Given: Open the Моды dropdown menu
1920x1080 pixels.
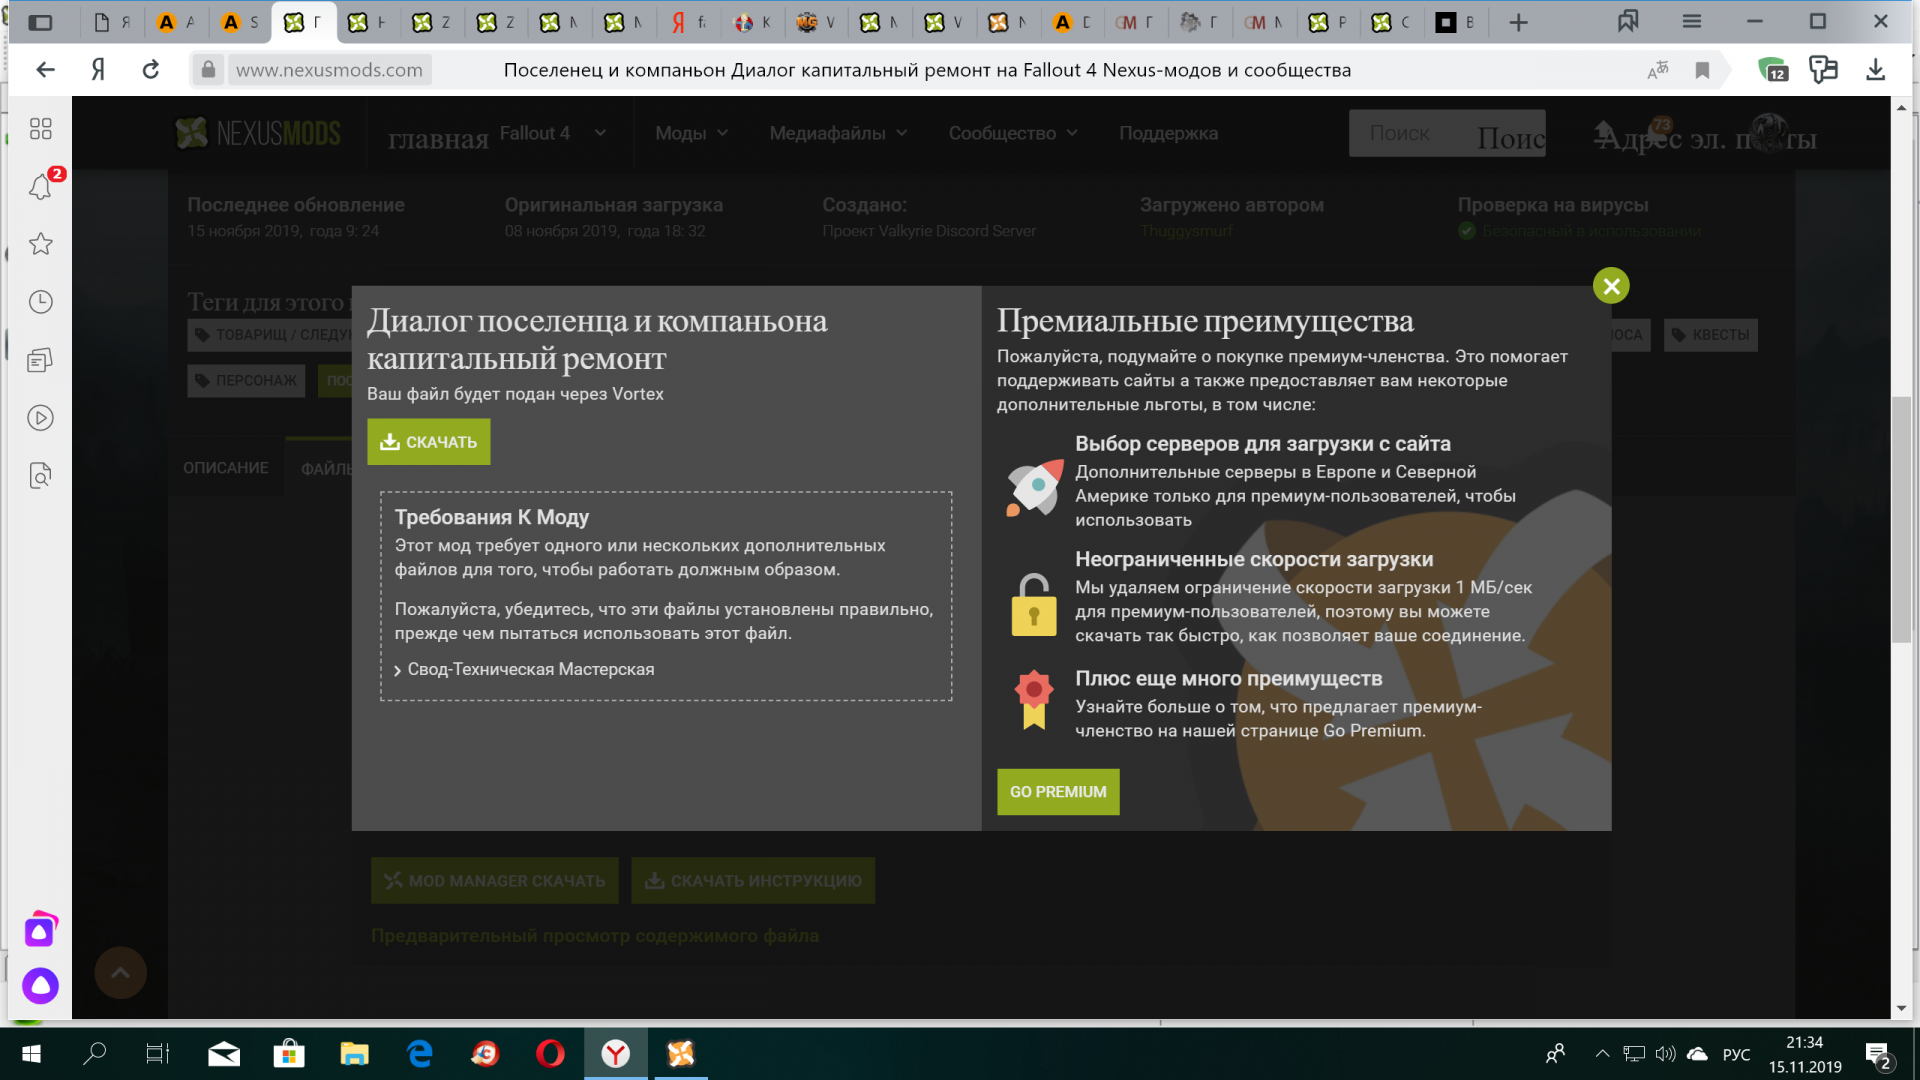Looking at the screenshot, I should pyautogui.click(x=691, y=133).
